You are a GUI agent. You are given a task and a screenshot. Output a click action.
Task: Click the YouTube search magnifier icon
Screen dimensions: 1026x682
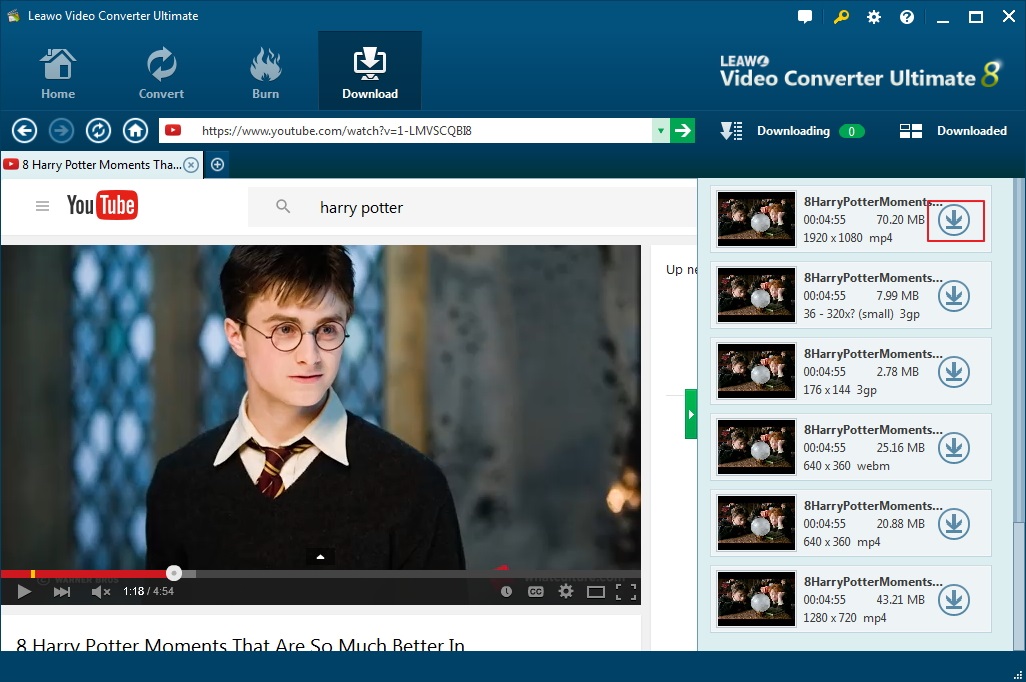point(283,207)
